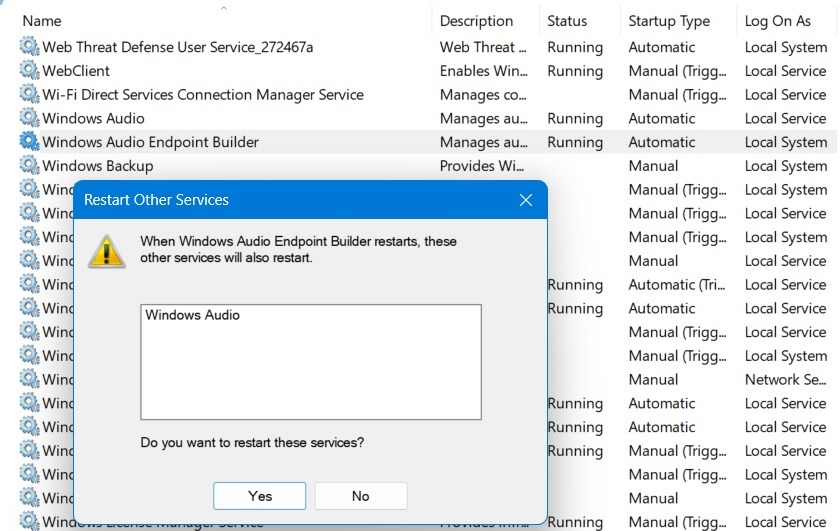The height and width of the screenshot is (531, 840).
Task: Click 'Manual (Trigg...' startup type of Wi-Fi Direct
Action: 677,95
